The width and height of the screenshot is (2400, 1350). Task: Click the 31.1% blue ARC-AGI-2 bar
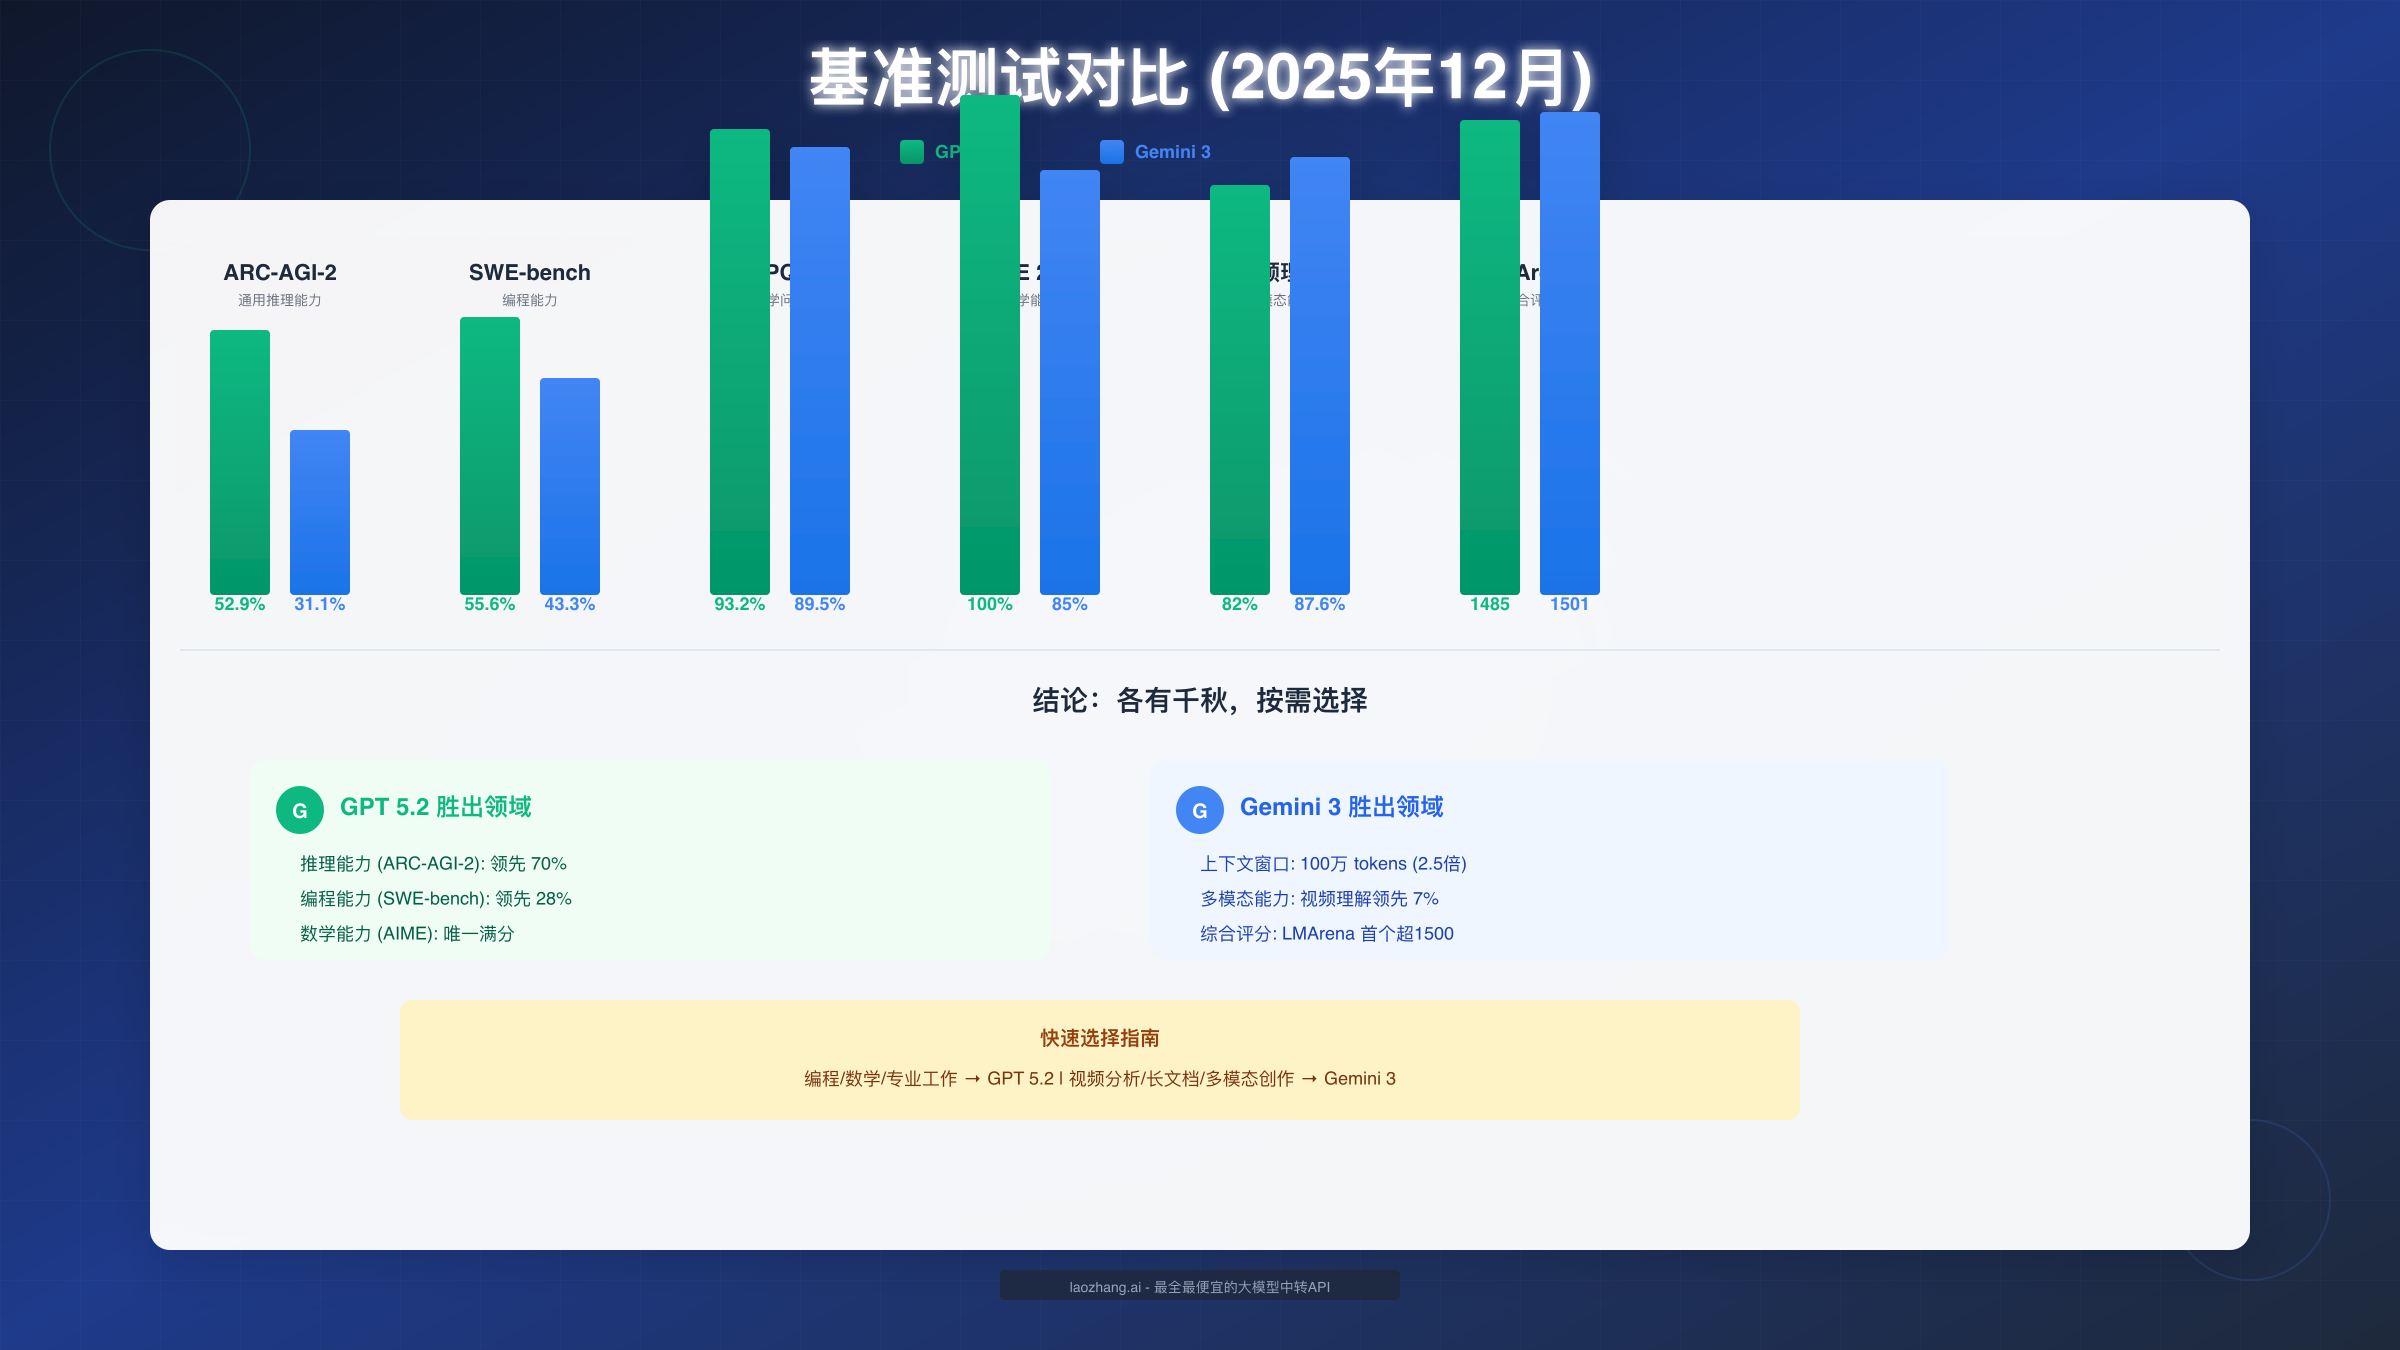pyautogui.click(x=320, y=510)
